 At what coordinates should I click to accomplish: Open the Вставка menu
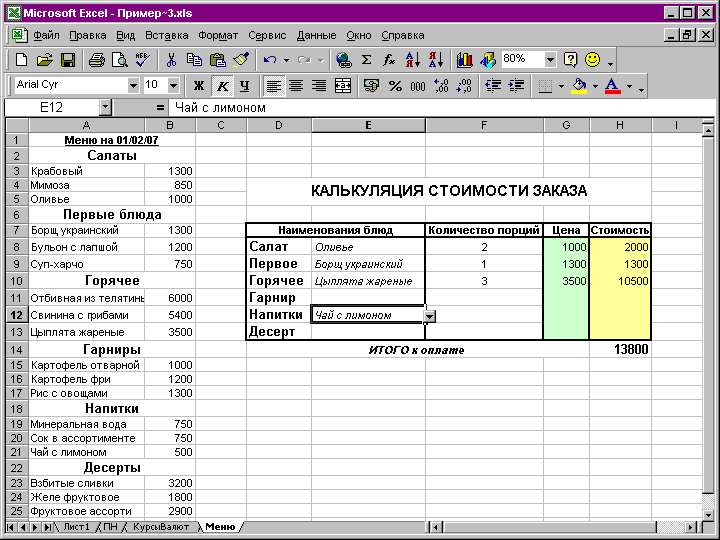[167, 35]
